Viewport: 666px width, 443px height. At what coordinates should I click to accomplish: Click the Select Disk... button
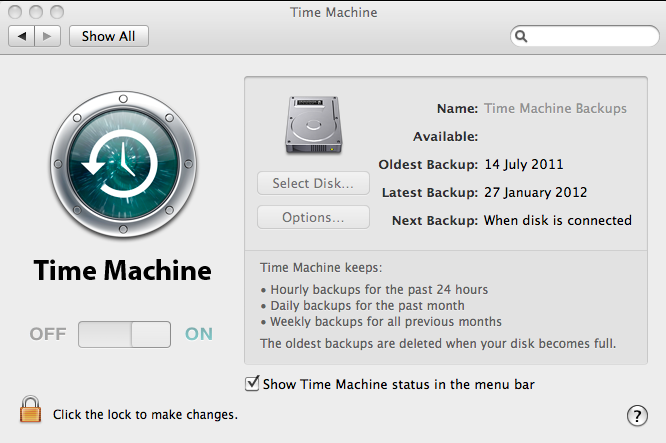point(313,184)
